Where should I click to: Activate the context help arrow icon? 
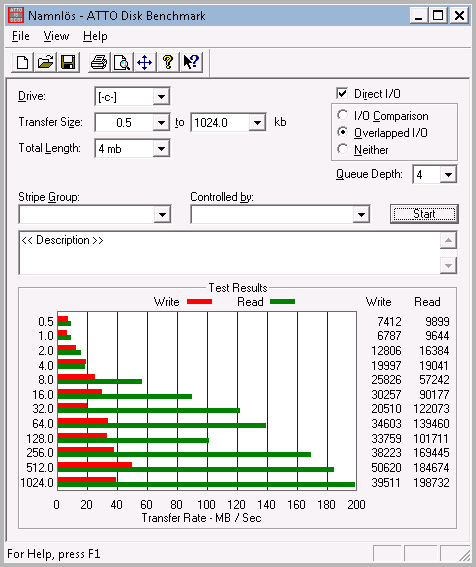[191, 62]
